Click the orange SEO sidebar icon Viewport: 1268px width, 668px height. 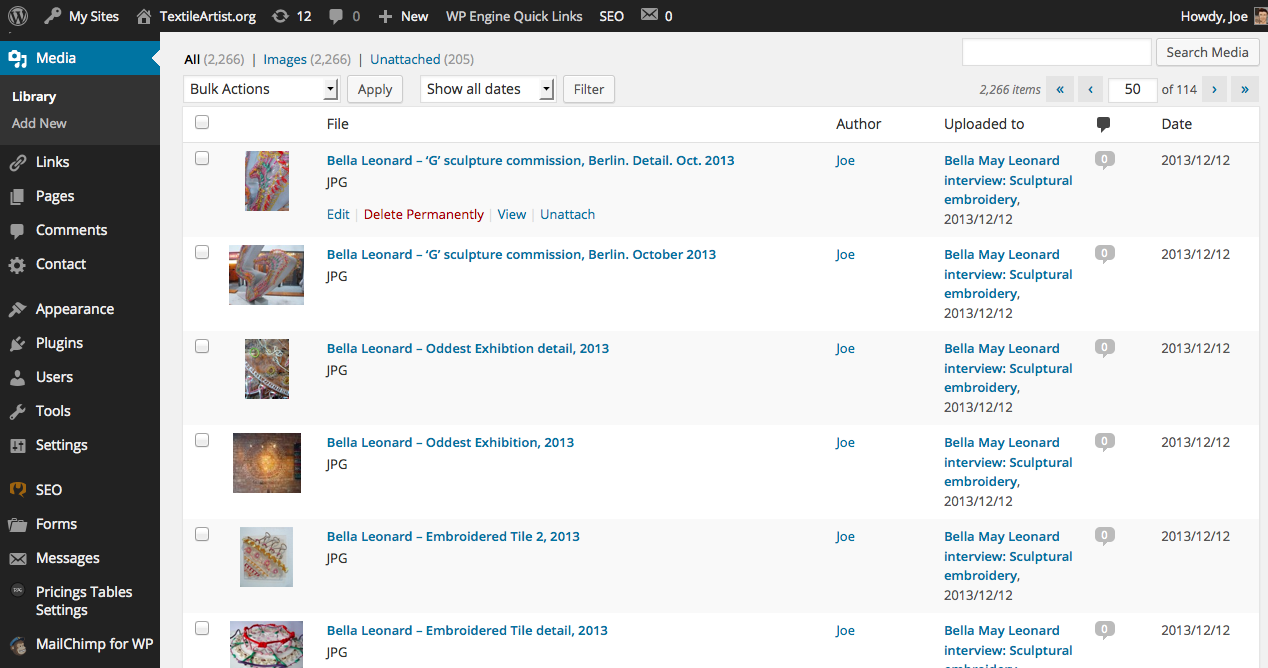click(17, 490)
